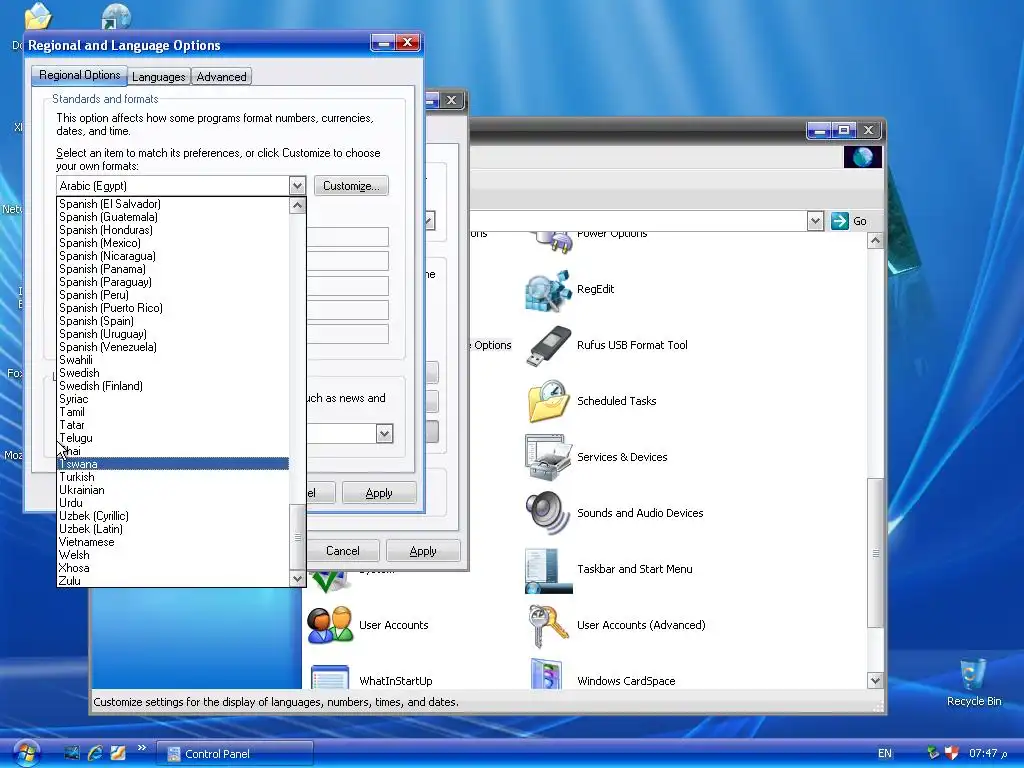Viewport: 1024px width, 768px height.
Task: Select Spanish (Guatemala) from the list
Action: click(173, 217)
